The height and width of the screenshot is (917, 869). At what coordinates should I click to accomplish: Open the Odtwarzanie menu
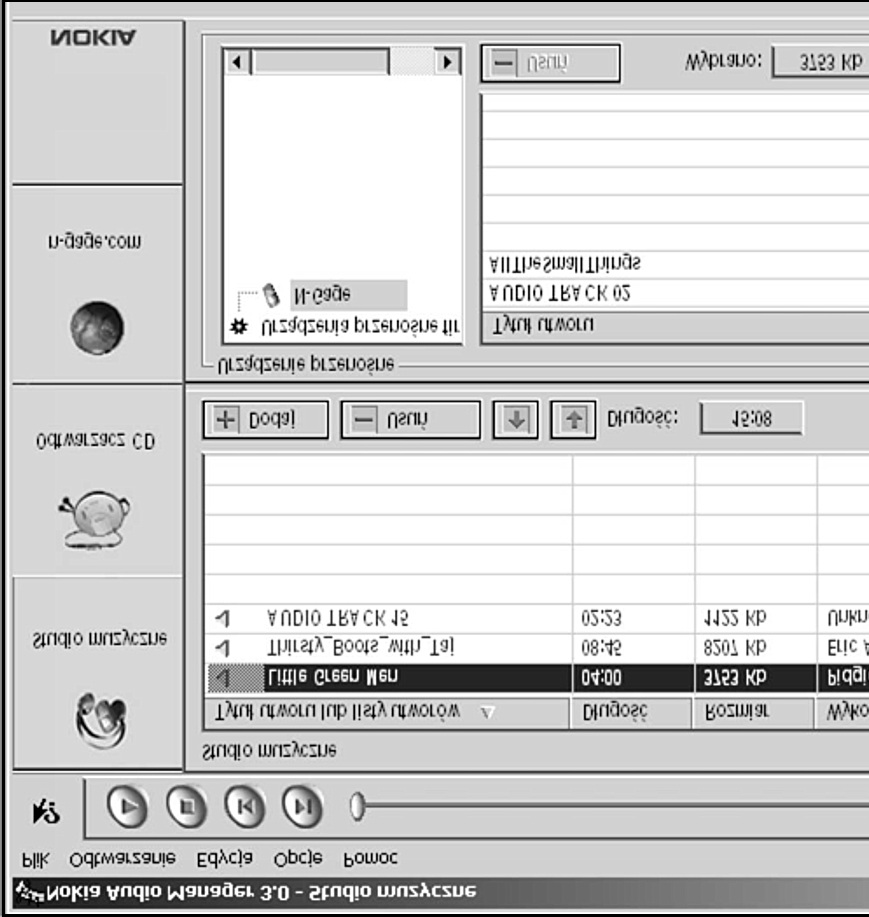click(122, 859)
